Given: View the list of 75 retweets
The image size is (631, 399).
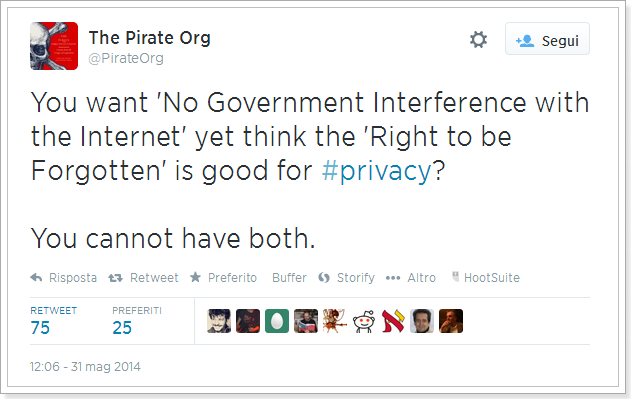Looking at the screenshot, I should 54,321.
